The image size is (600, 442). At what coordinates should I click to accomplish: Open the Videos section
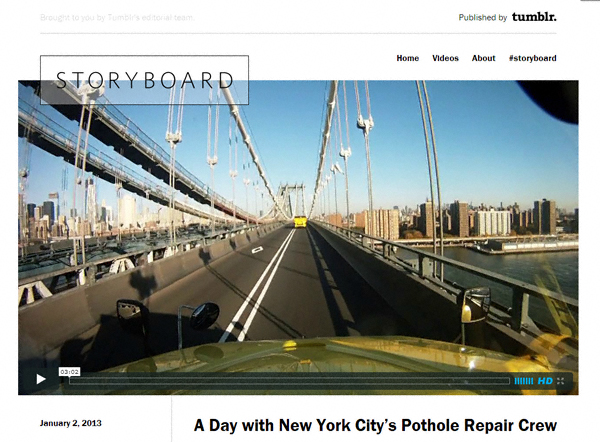point(445,58)
